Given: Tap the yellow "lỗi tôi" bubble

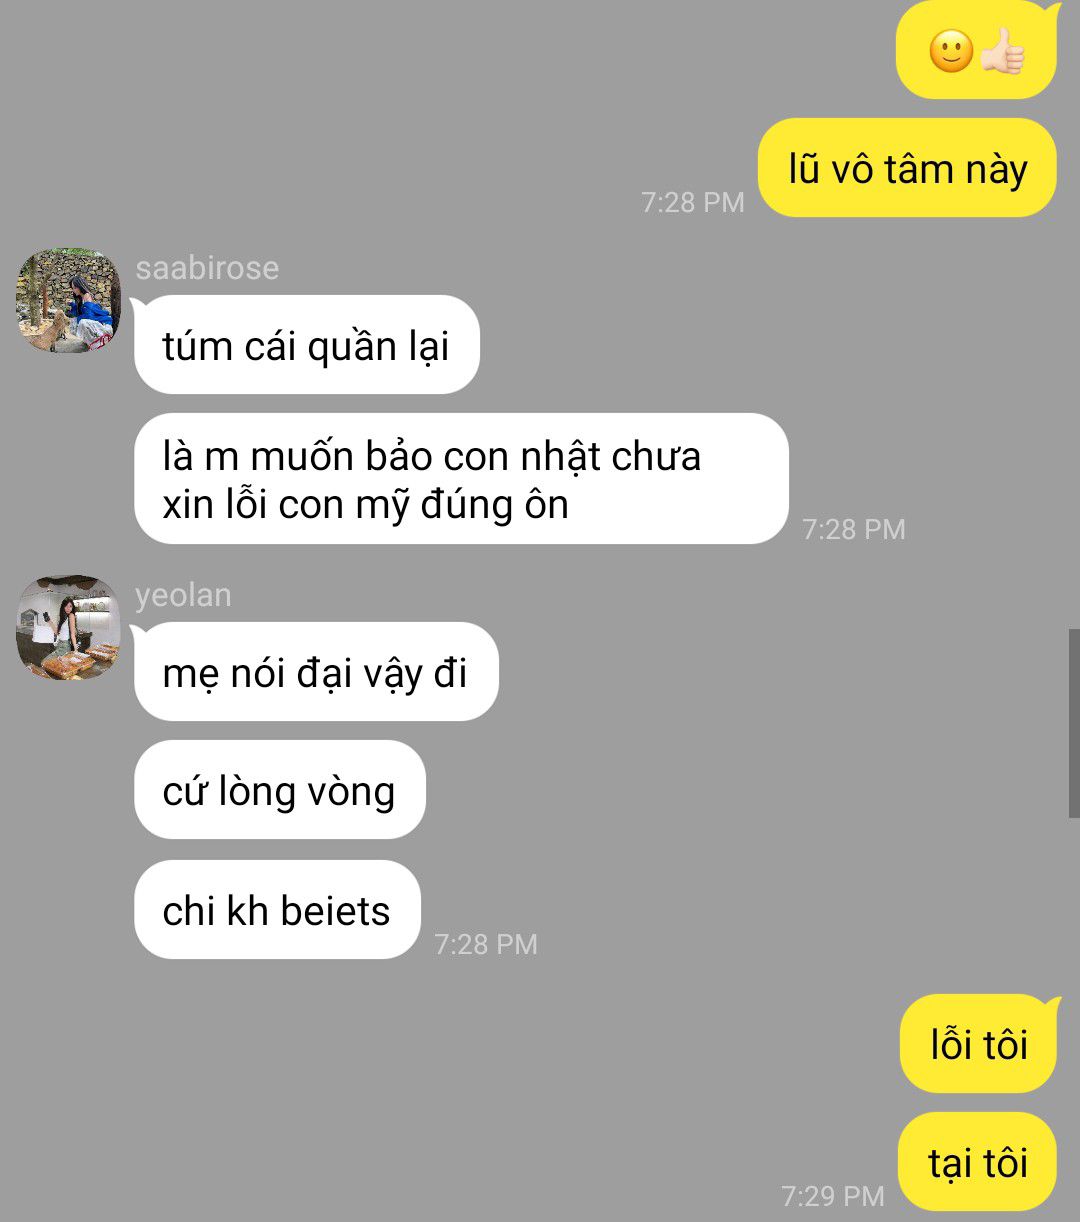Looking at the screenshot, I should 978,1043.
